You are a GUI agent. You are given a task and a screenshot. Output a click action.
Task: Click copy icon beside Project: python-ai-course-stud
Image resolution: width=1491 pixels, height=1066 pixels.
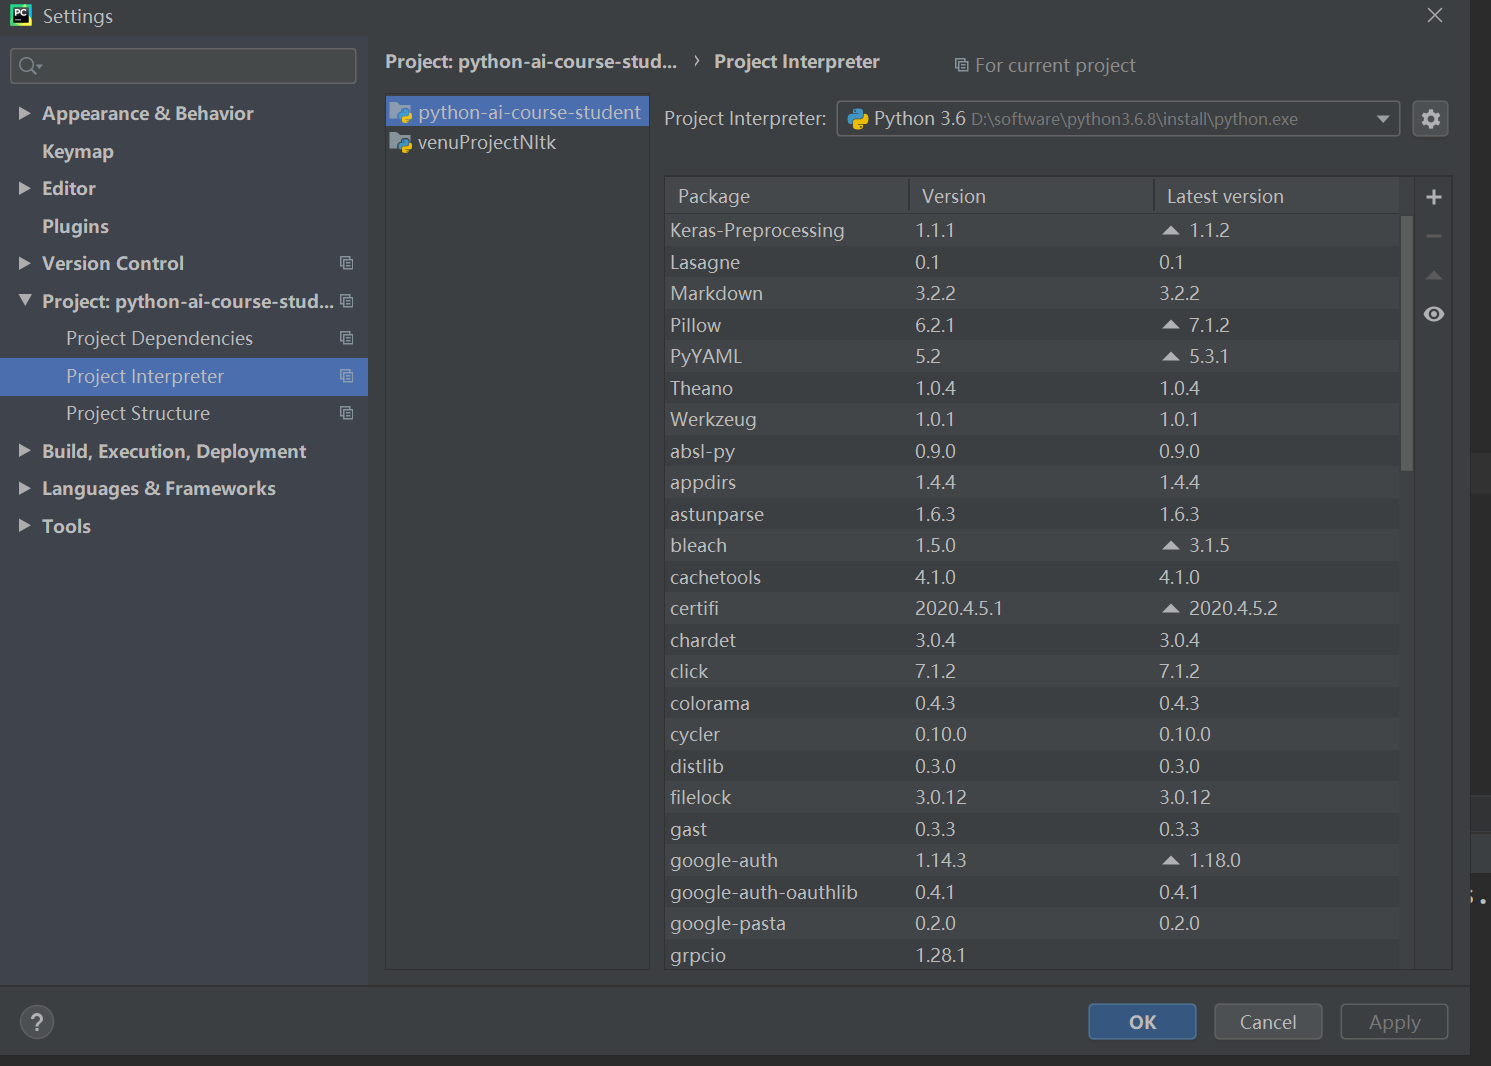(346, 301)
